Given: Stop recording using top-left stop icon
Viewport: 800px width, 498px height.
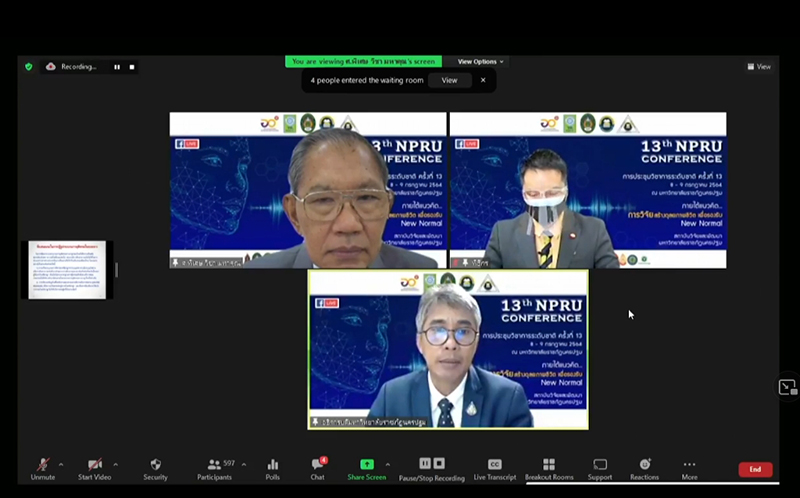Looking at the screenshot, I should pos(132,67).
